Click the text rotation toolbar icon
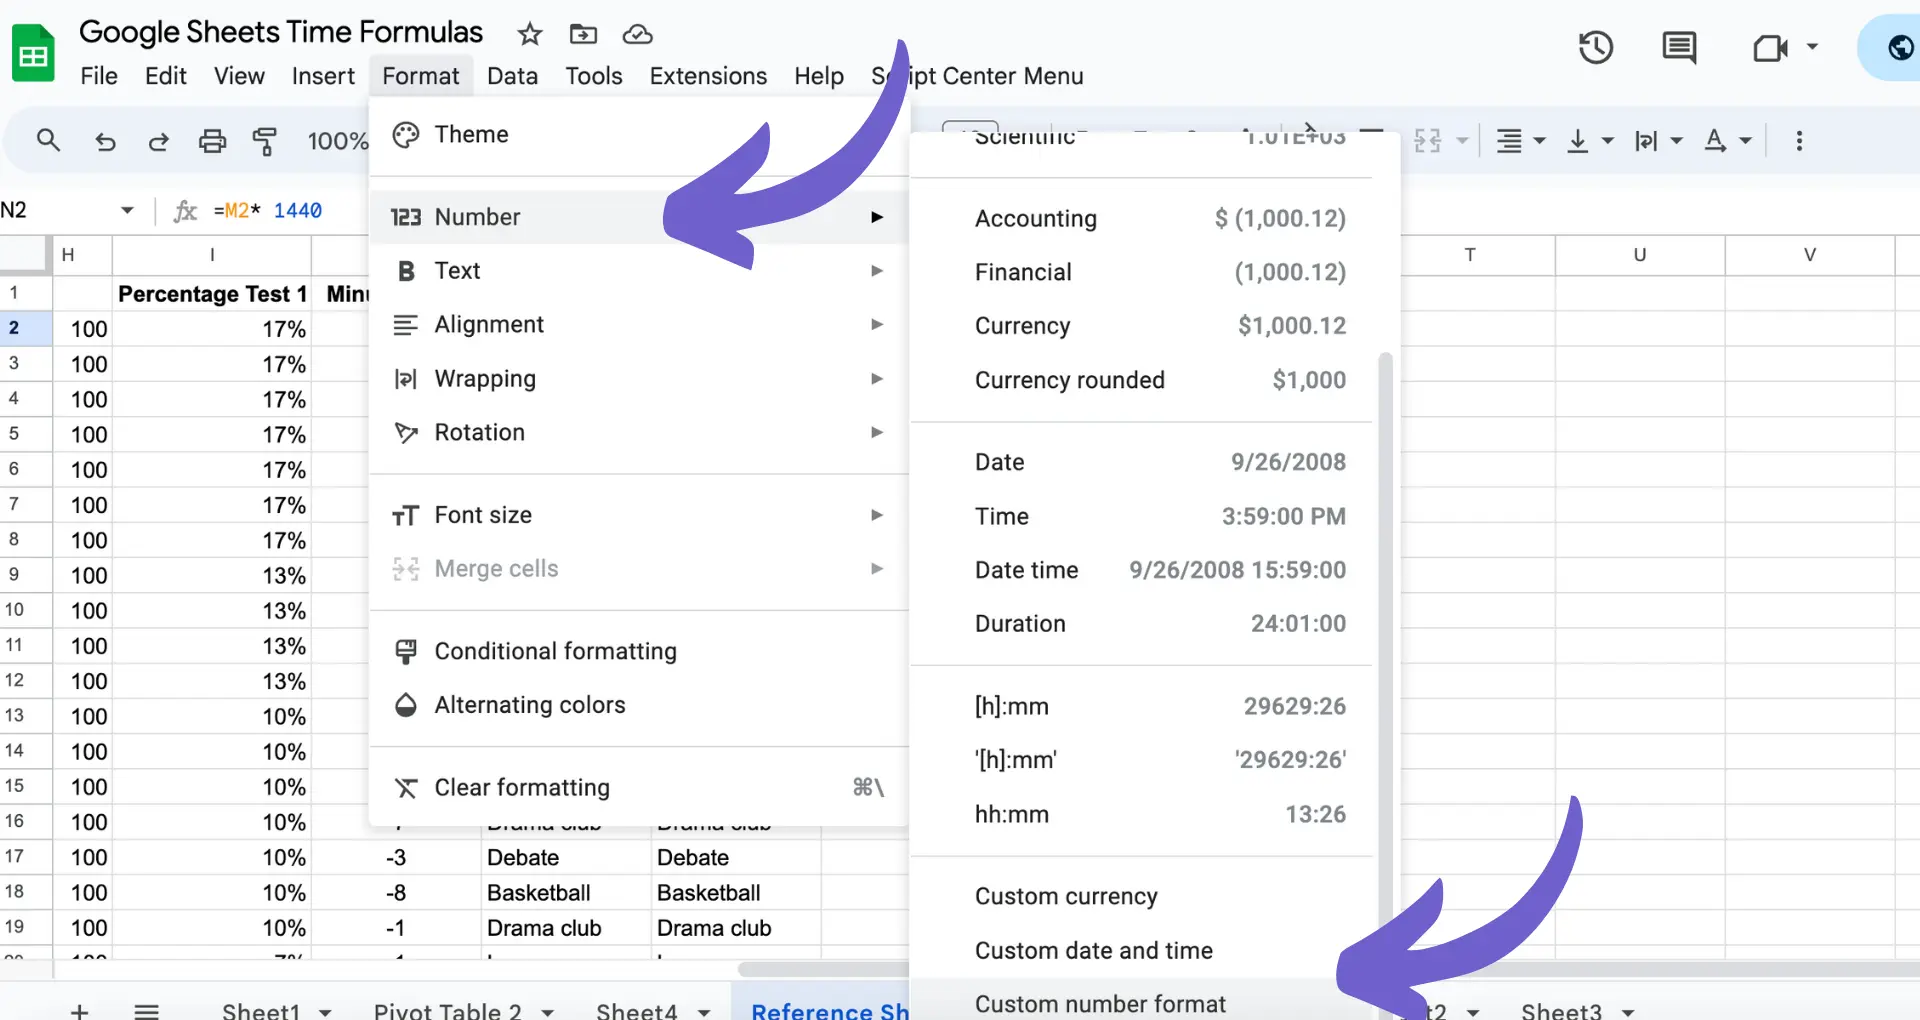This screenshot has width=1920, height=1020. 1715,141
